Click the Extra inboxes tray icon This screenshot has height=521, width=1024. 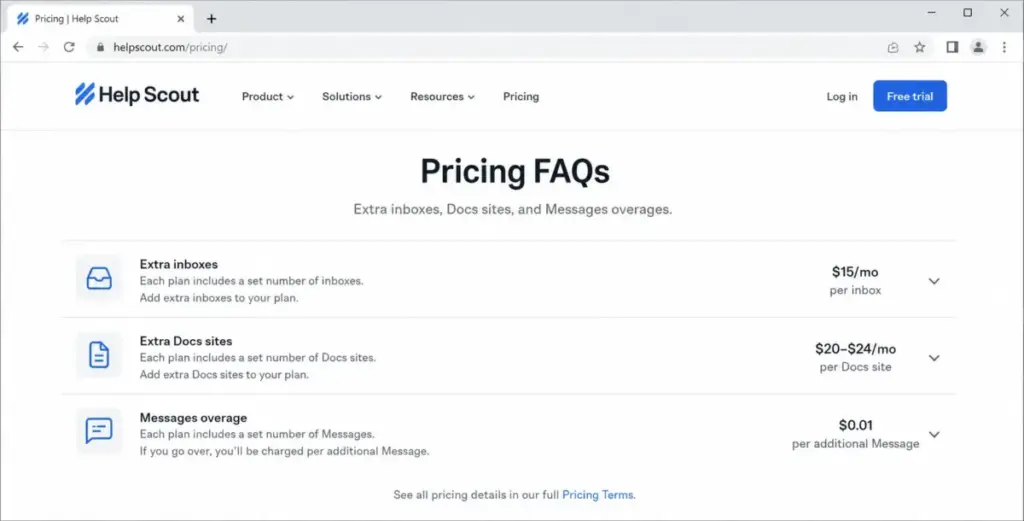tap(99, 279)
